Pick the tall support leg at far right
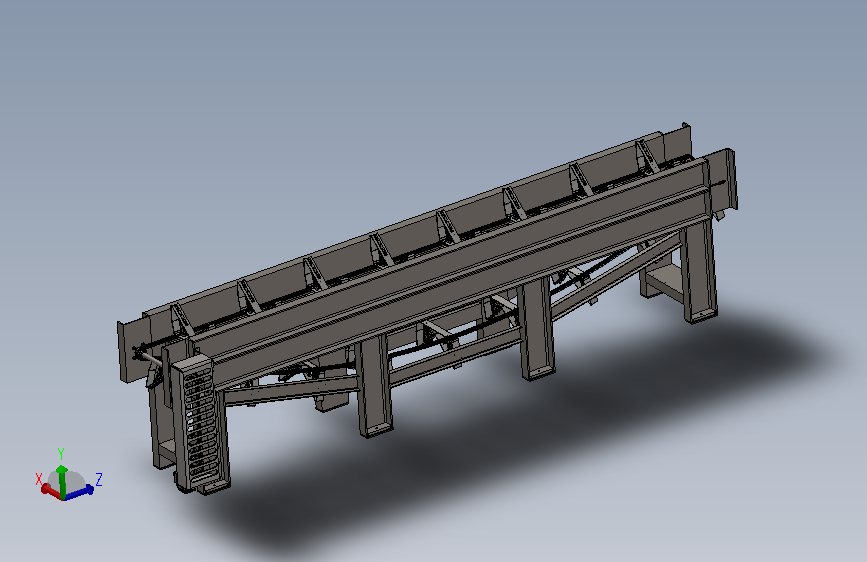The width and height of the screenshot is (867, 562). click(x=699, y=272)
